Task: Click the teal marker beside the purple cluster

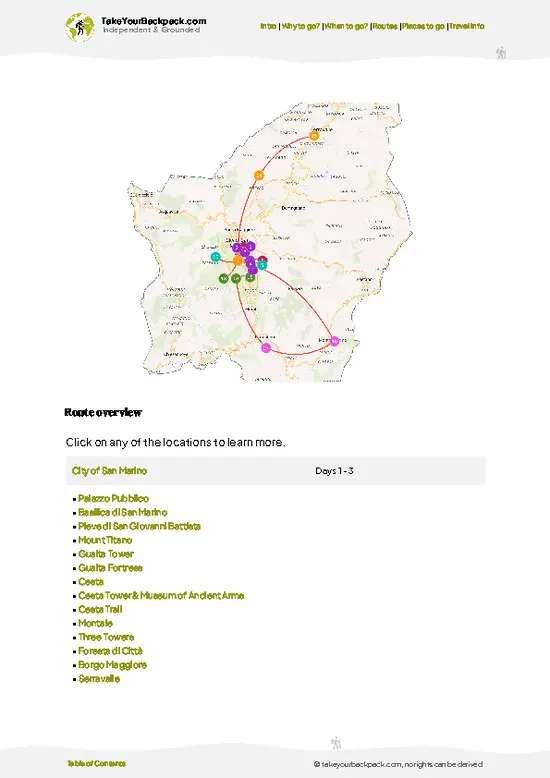Action: coord(263,265)
